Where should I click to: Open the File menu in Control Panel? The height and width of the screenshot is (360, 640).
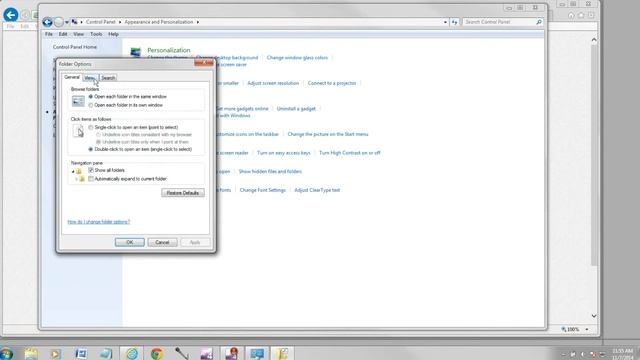pos(49,34)
